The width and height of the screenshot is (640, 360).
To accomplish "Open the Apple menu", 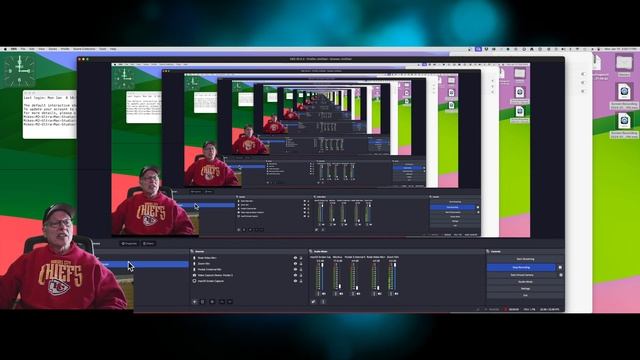I will [x=5, y=49].
